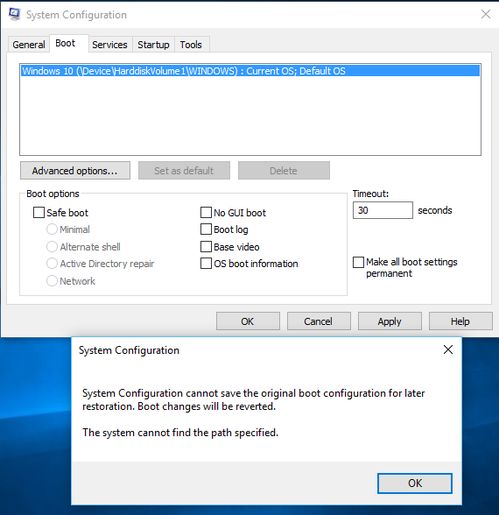Open the Tools tab
The image size is (499, 515).
point(191,44)
